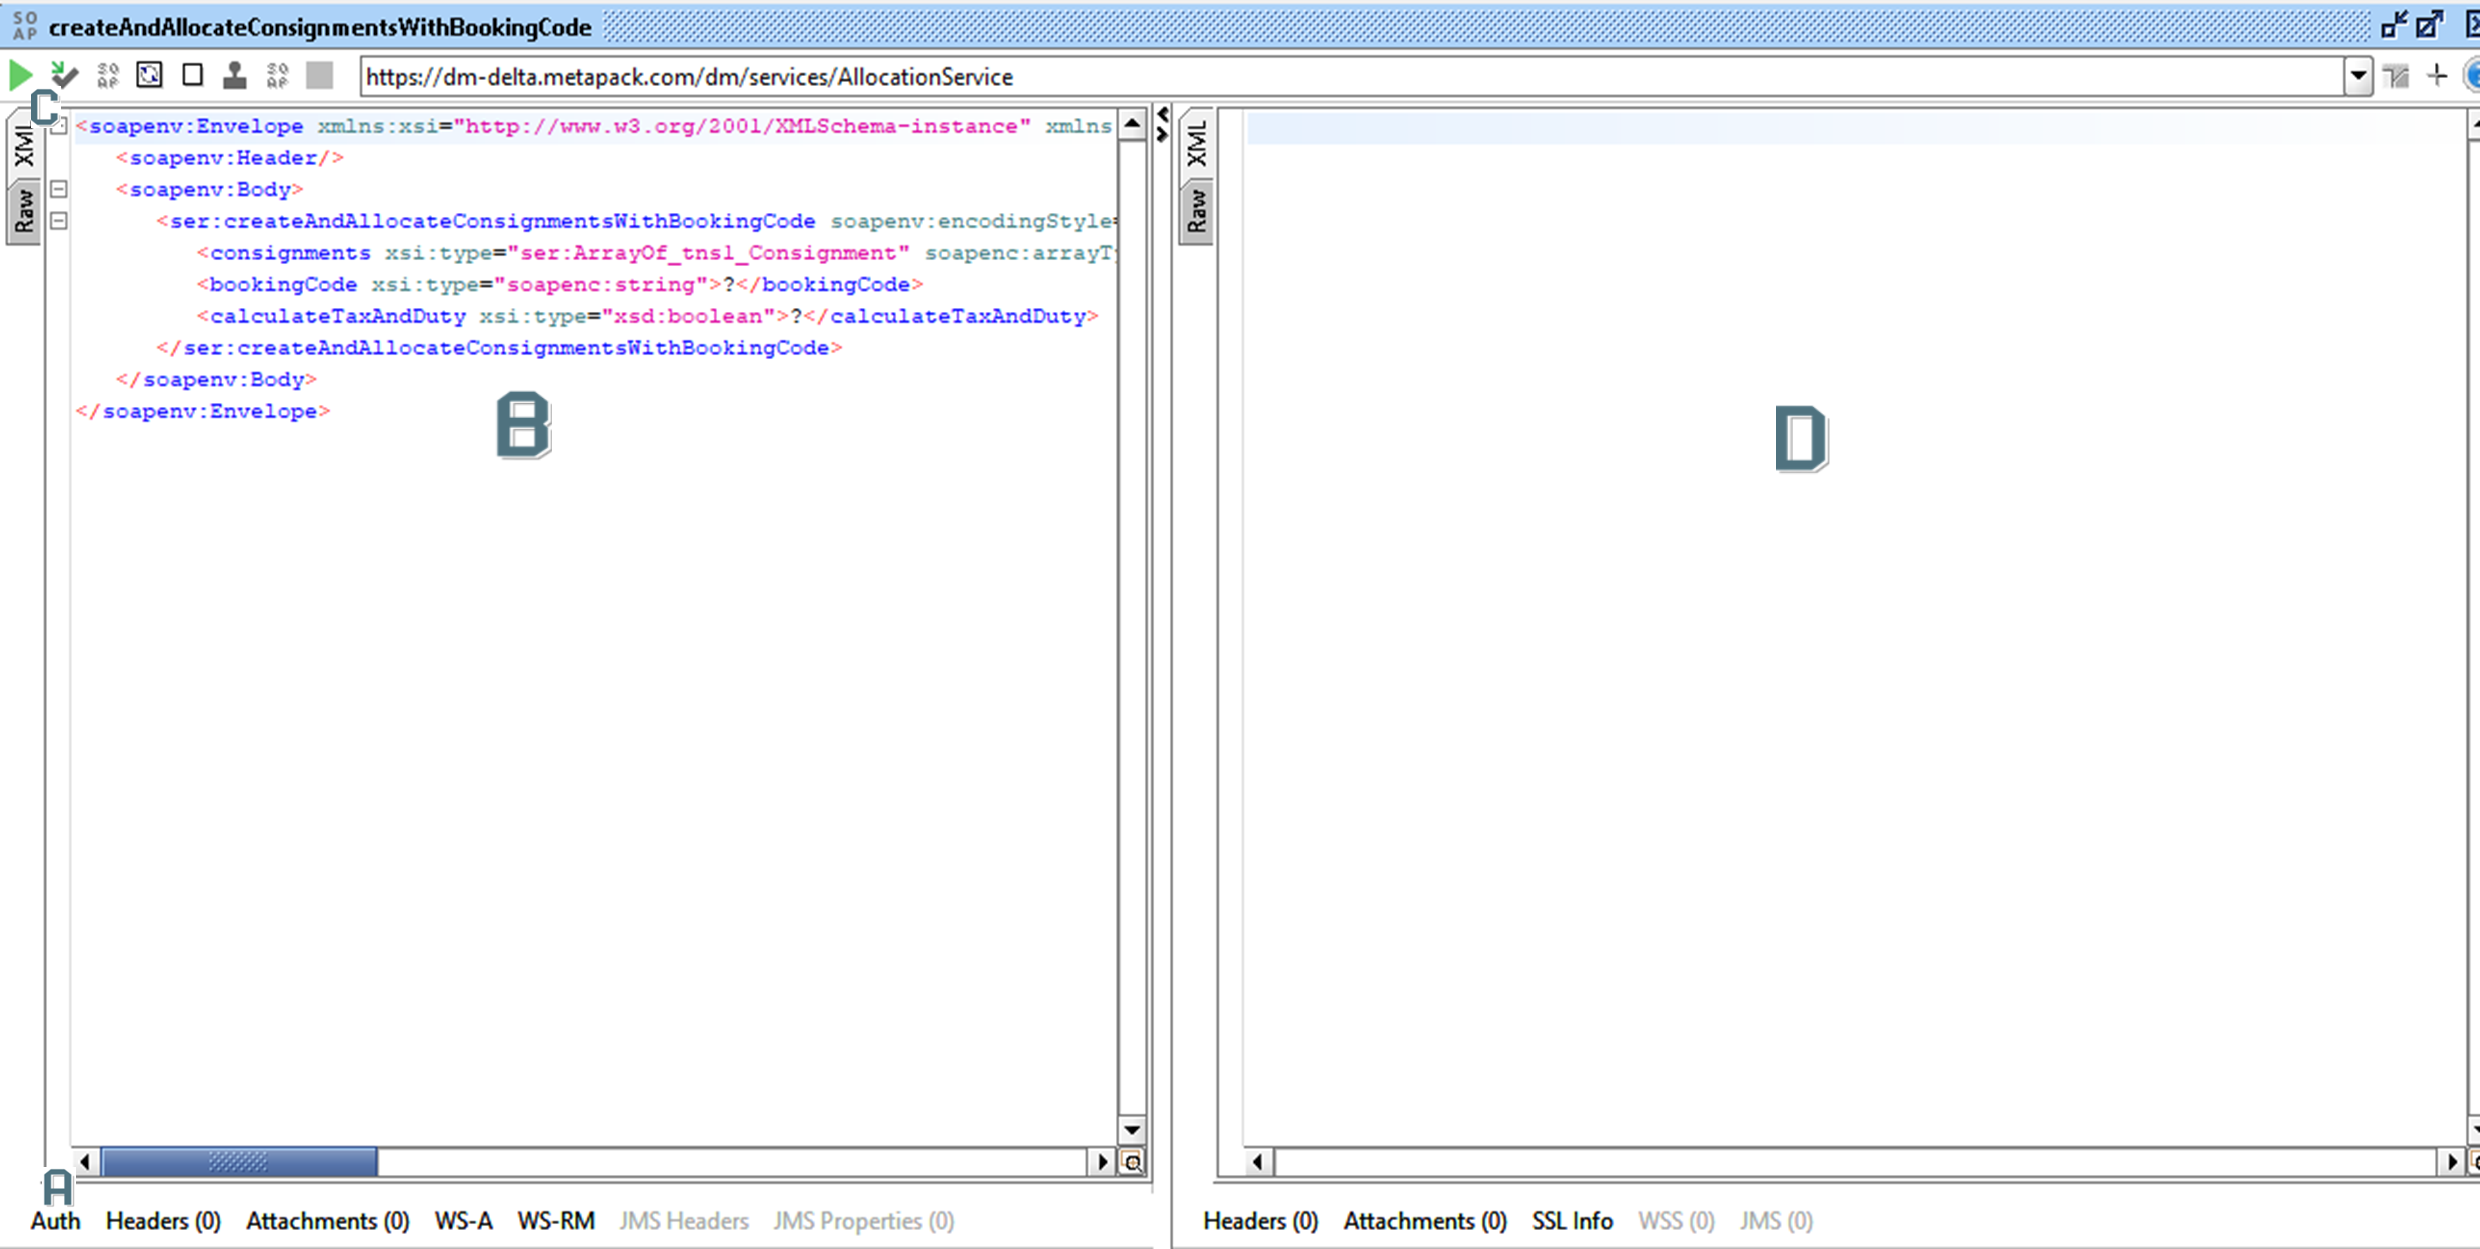Screen dimensions: 2480x1249
Task: Click the green submit request play button
Action: [20, 76]
